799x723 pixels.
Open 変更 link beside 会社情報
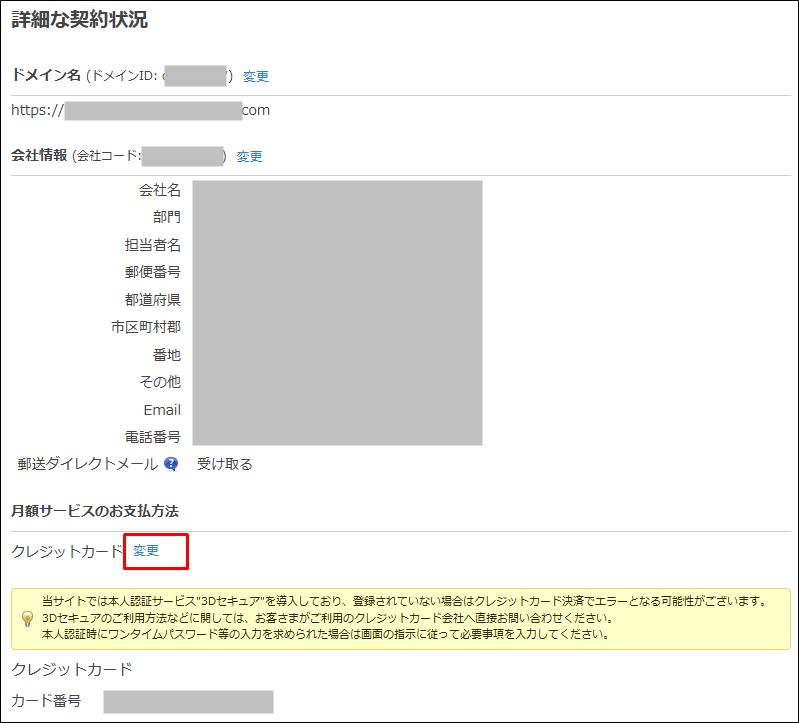click(x=249, y=156)
